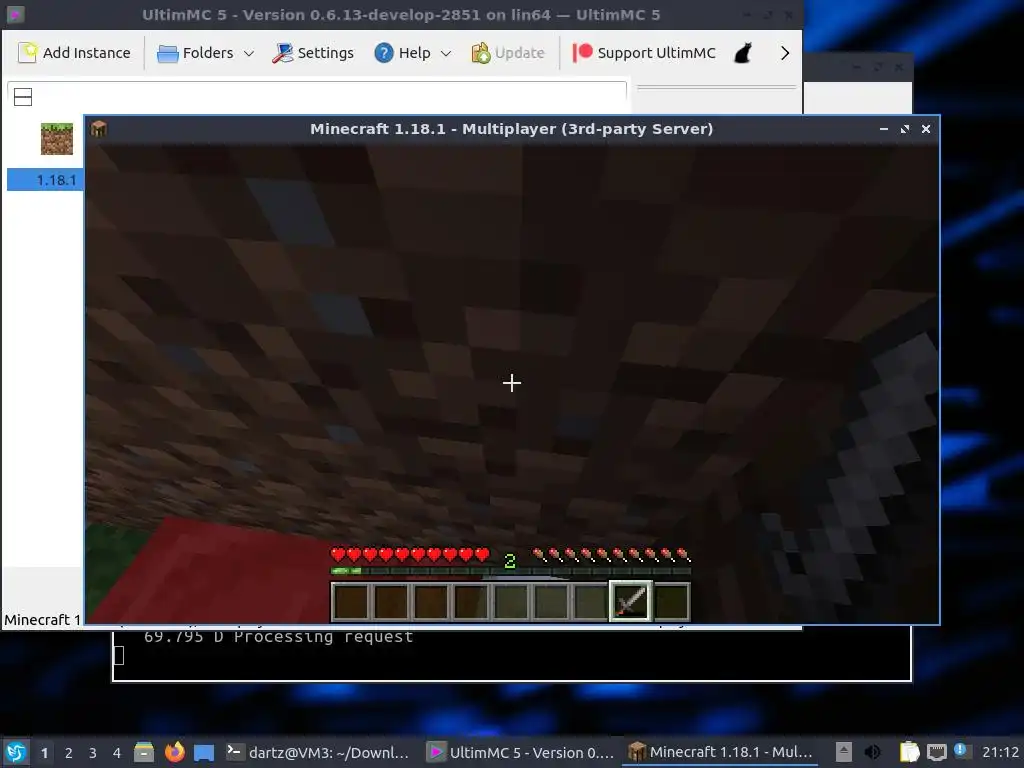
Task: Click the update notification tray icon
Action: click(x=961, y=750)
